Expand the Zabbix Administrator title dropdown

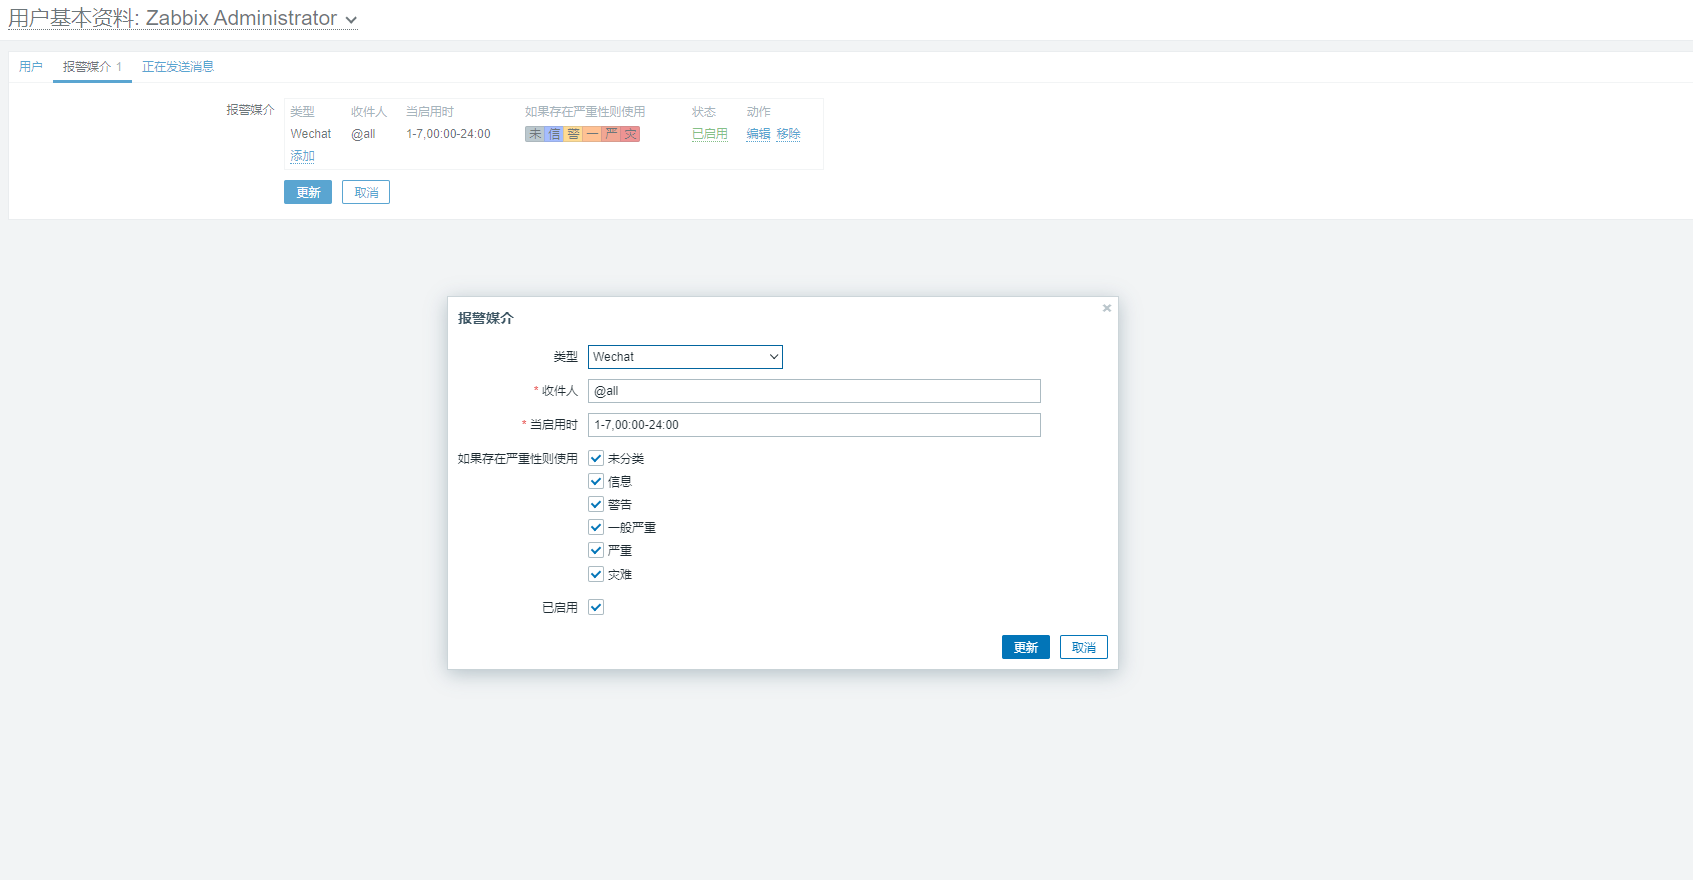click(x=351, y=20)
